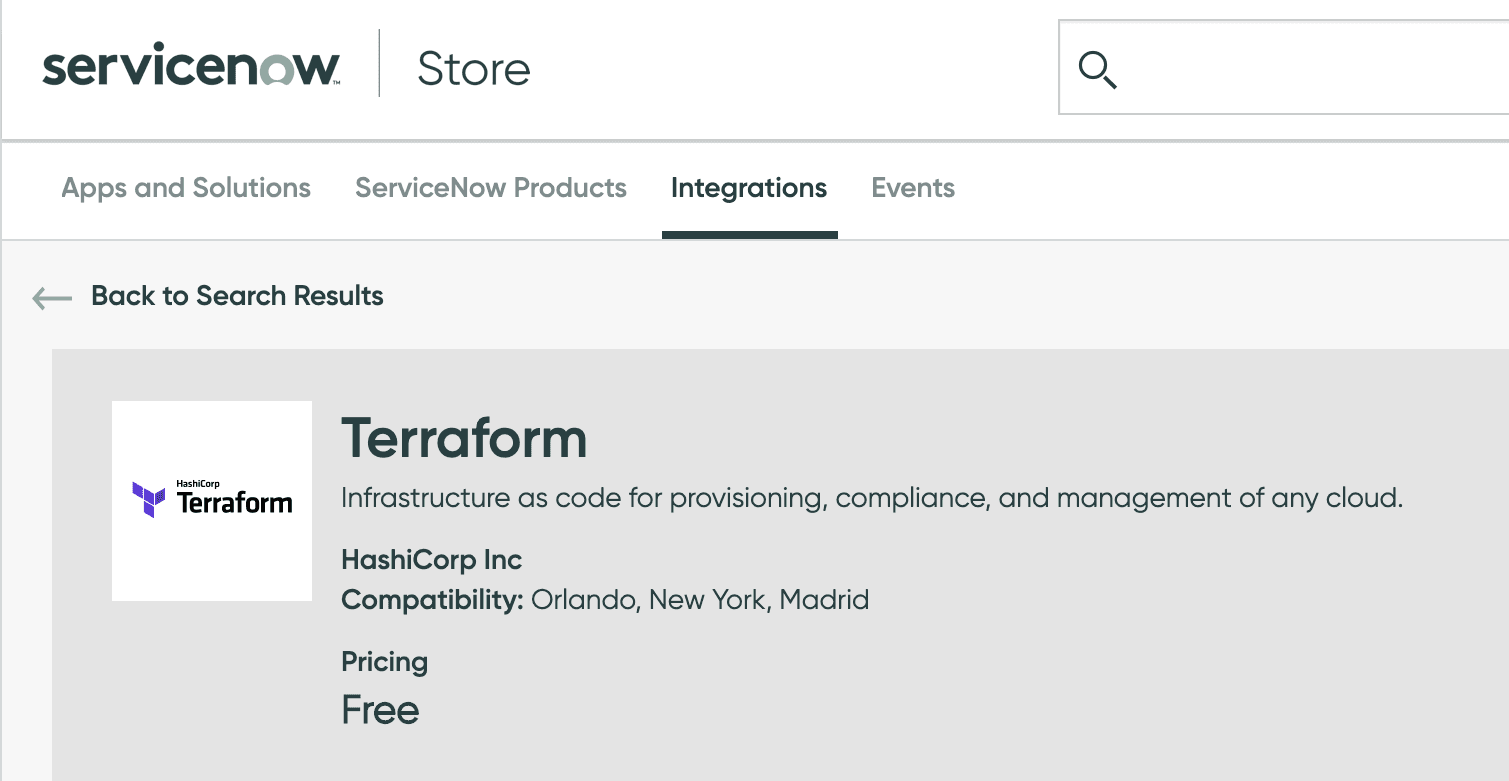This screenshot has width=1509, height=781.
Task: Click the ServiceNow logo
Action: tap(191, 68)
